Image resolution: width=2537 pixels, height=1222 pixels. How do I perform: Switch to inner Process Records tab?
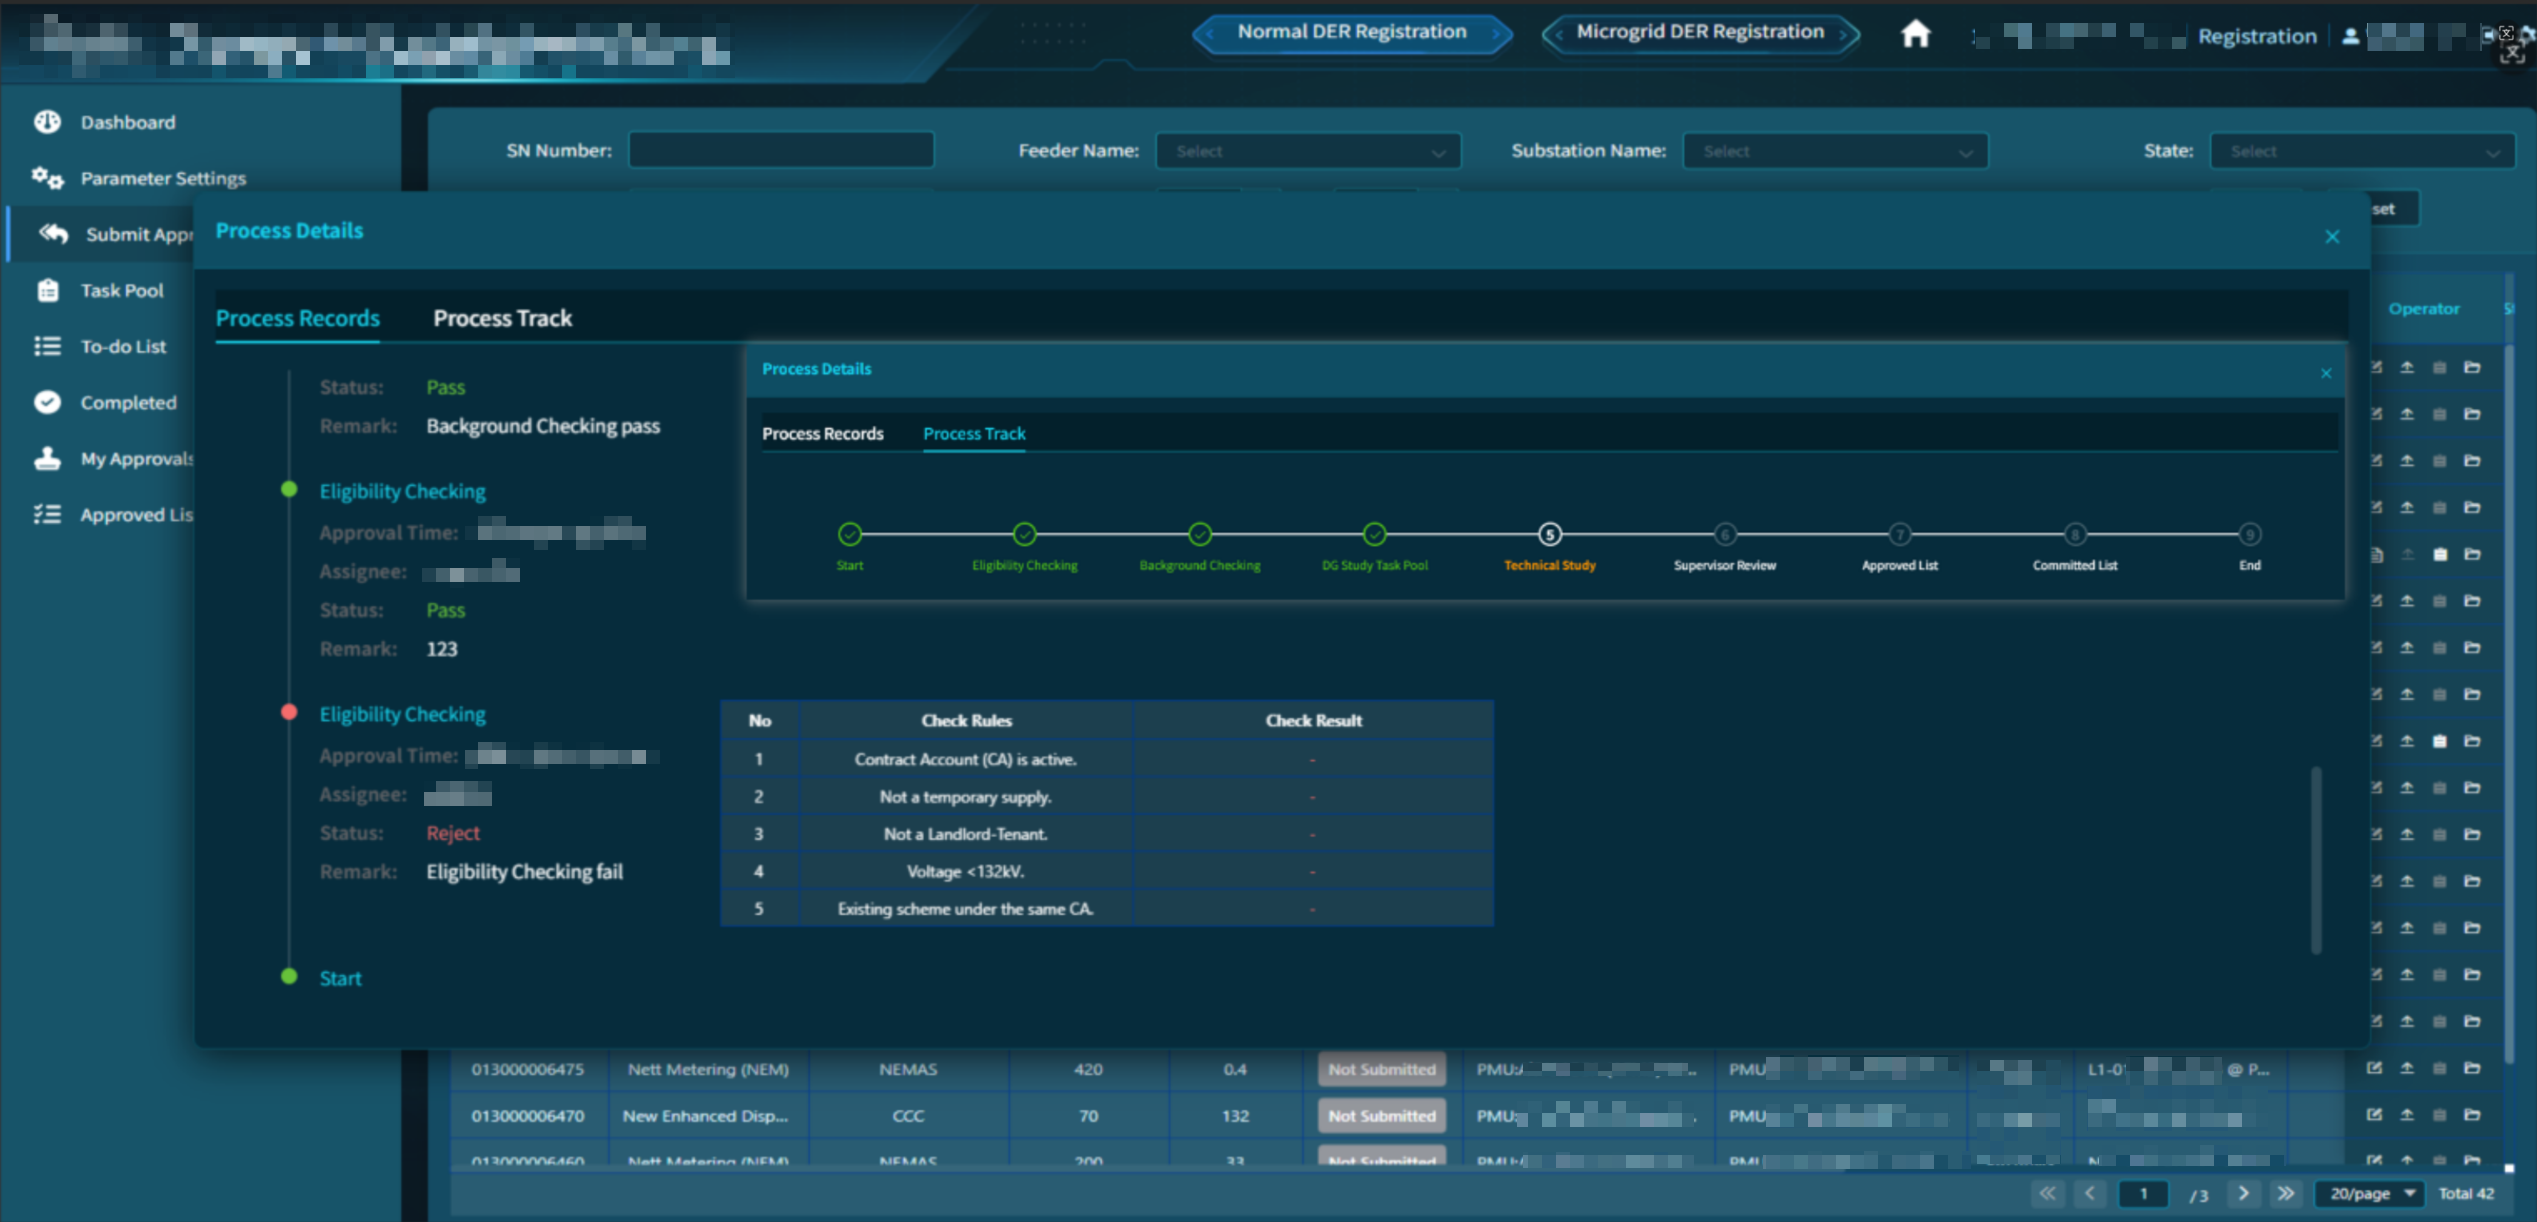823,433
